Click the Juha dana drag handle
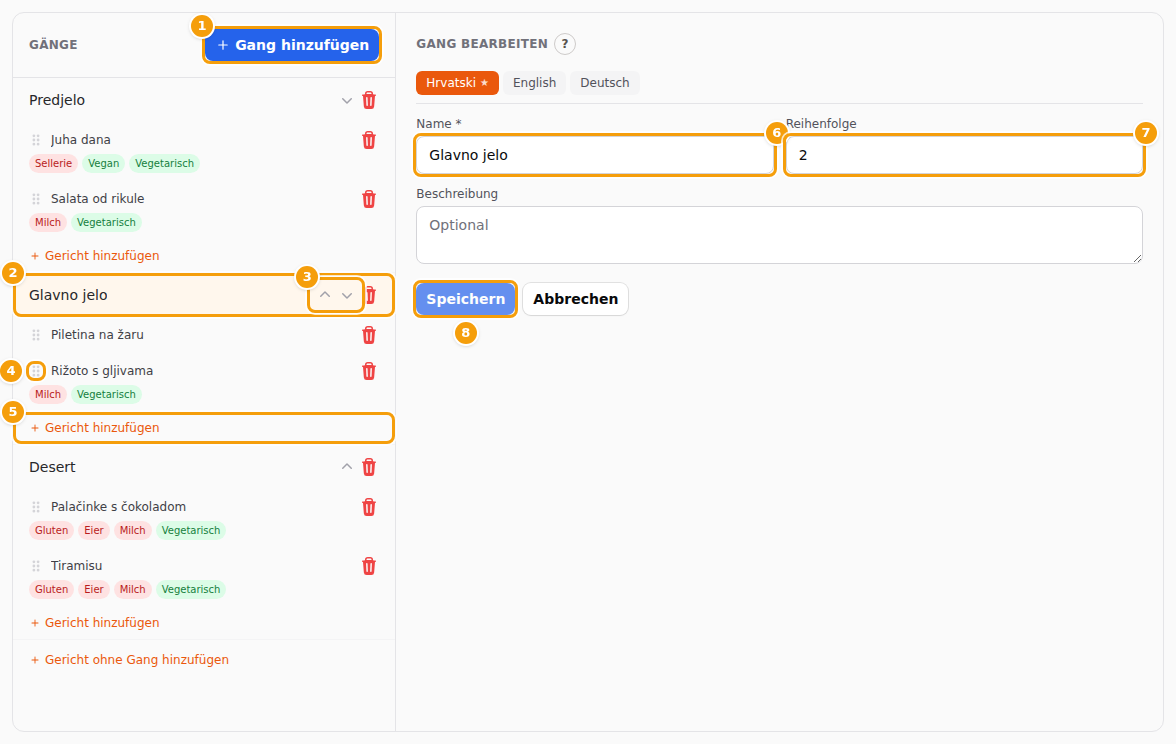Screen dimensions: 1176x744 [36, 140]
